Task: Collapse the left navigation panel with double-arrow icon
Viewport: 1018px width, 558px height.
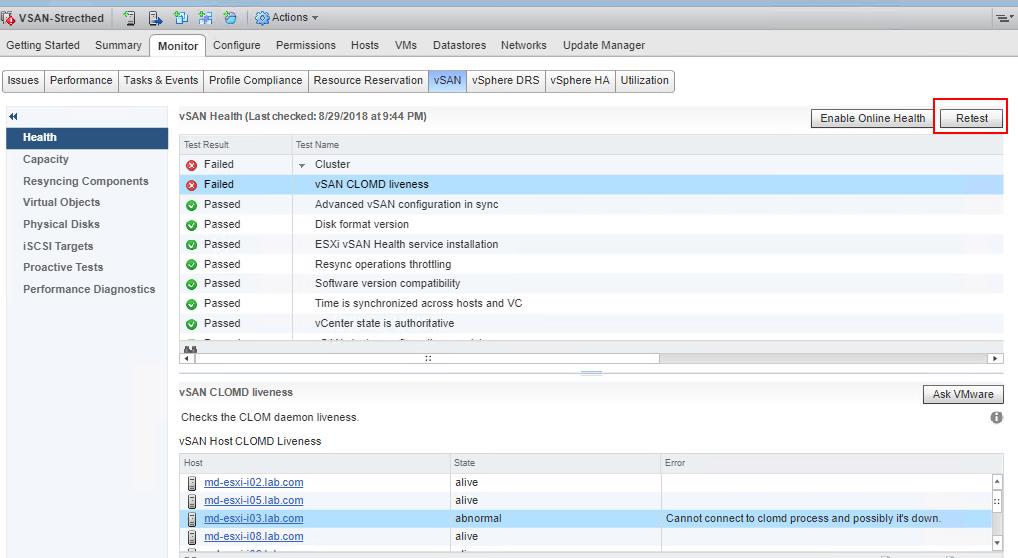Action: 13,116
